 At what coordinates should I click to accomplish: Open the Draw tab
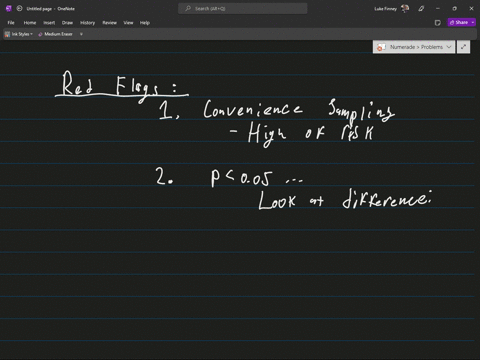pyautogui.click(x=67, y=23)
